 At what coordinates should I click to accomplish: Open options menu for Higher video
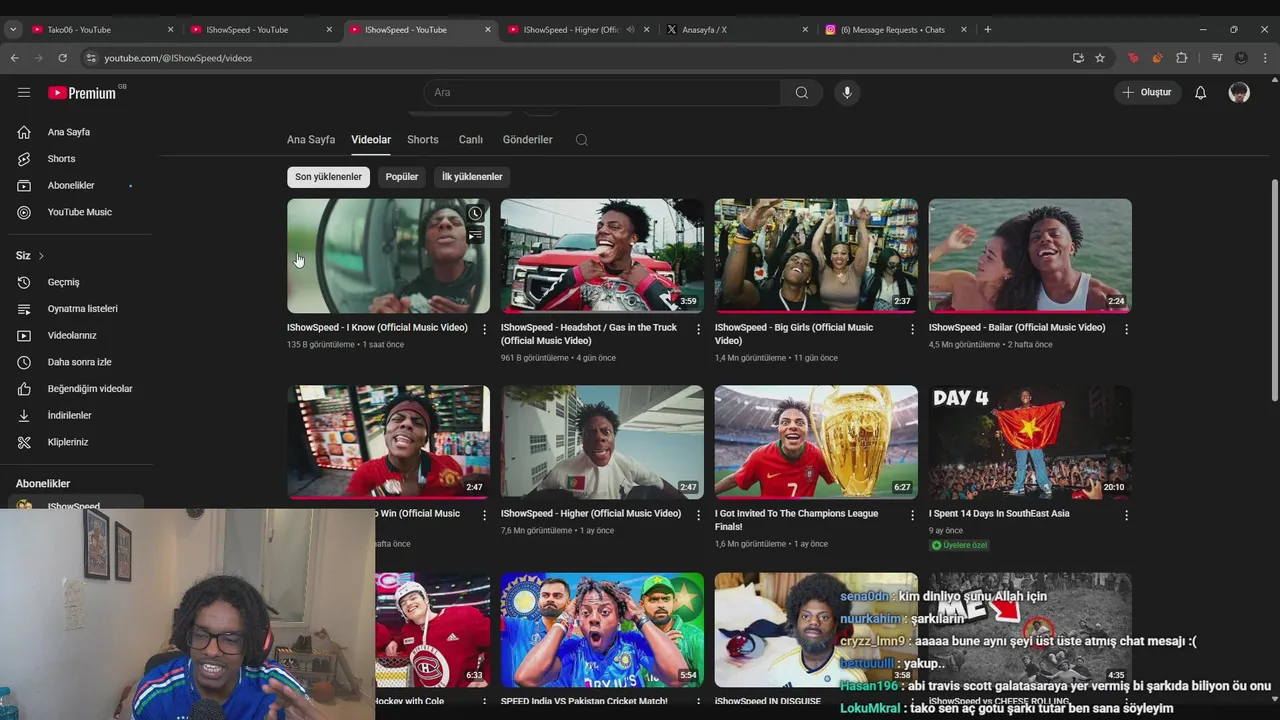pyautogui.click(x=699, y=515)
